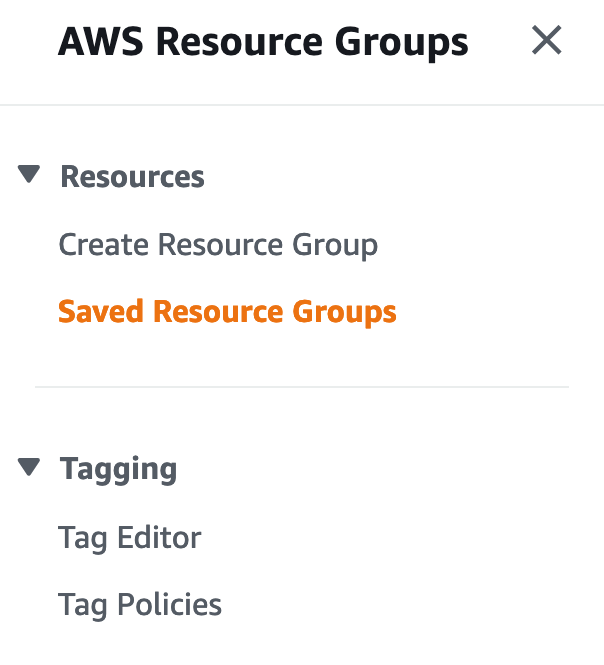
Task: Select Tag Editor under Tagging
Action: pos(130,538)
